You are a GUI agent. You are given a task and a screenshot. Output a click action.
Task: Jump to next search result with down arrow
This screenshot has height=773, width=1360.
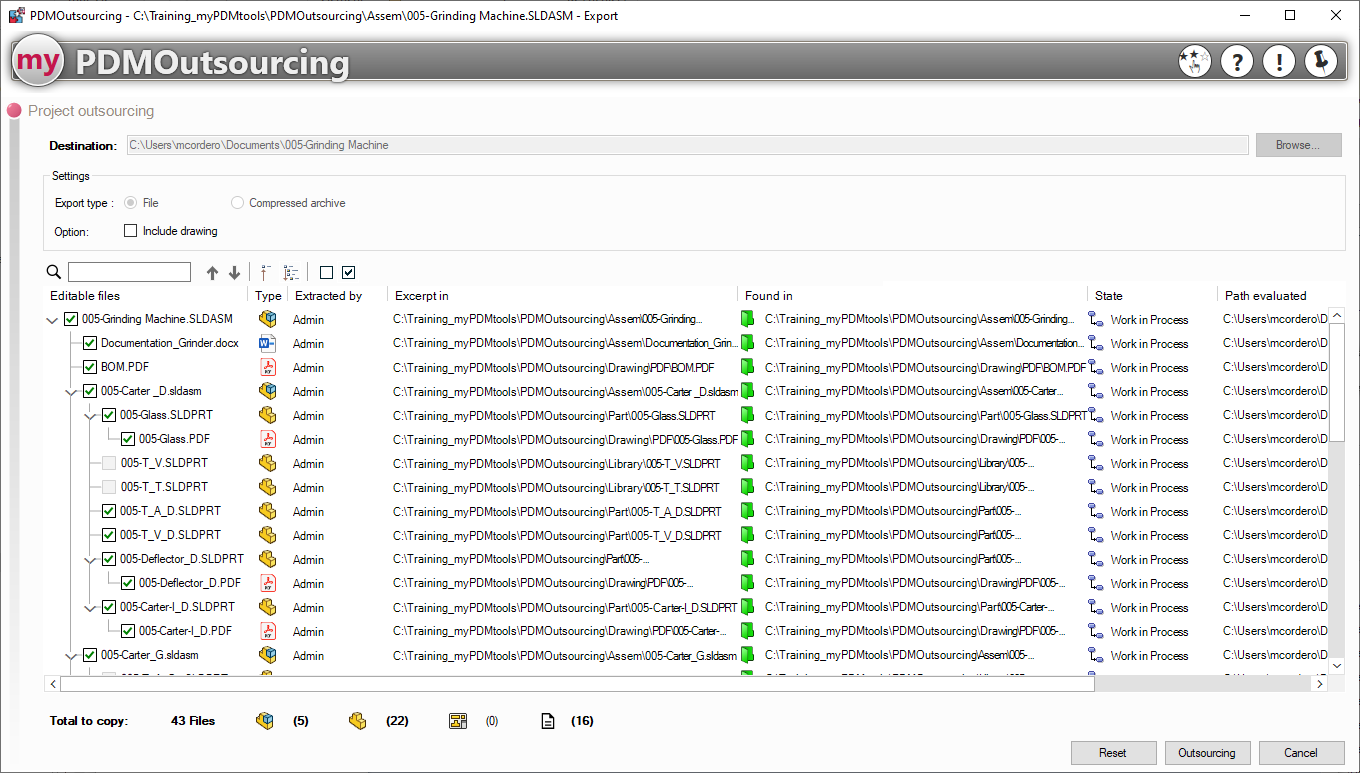point(234,273)
